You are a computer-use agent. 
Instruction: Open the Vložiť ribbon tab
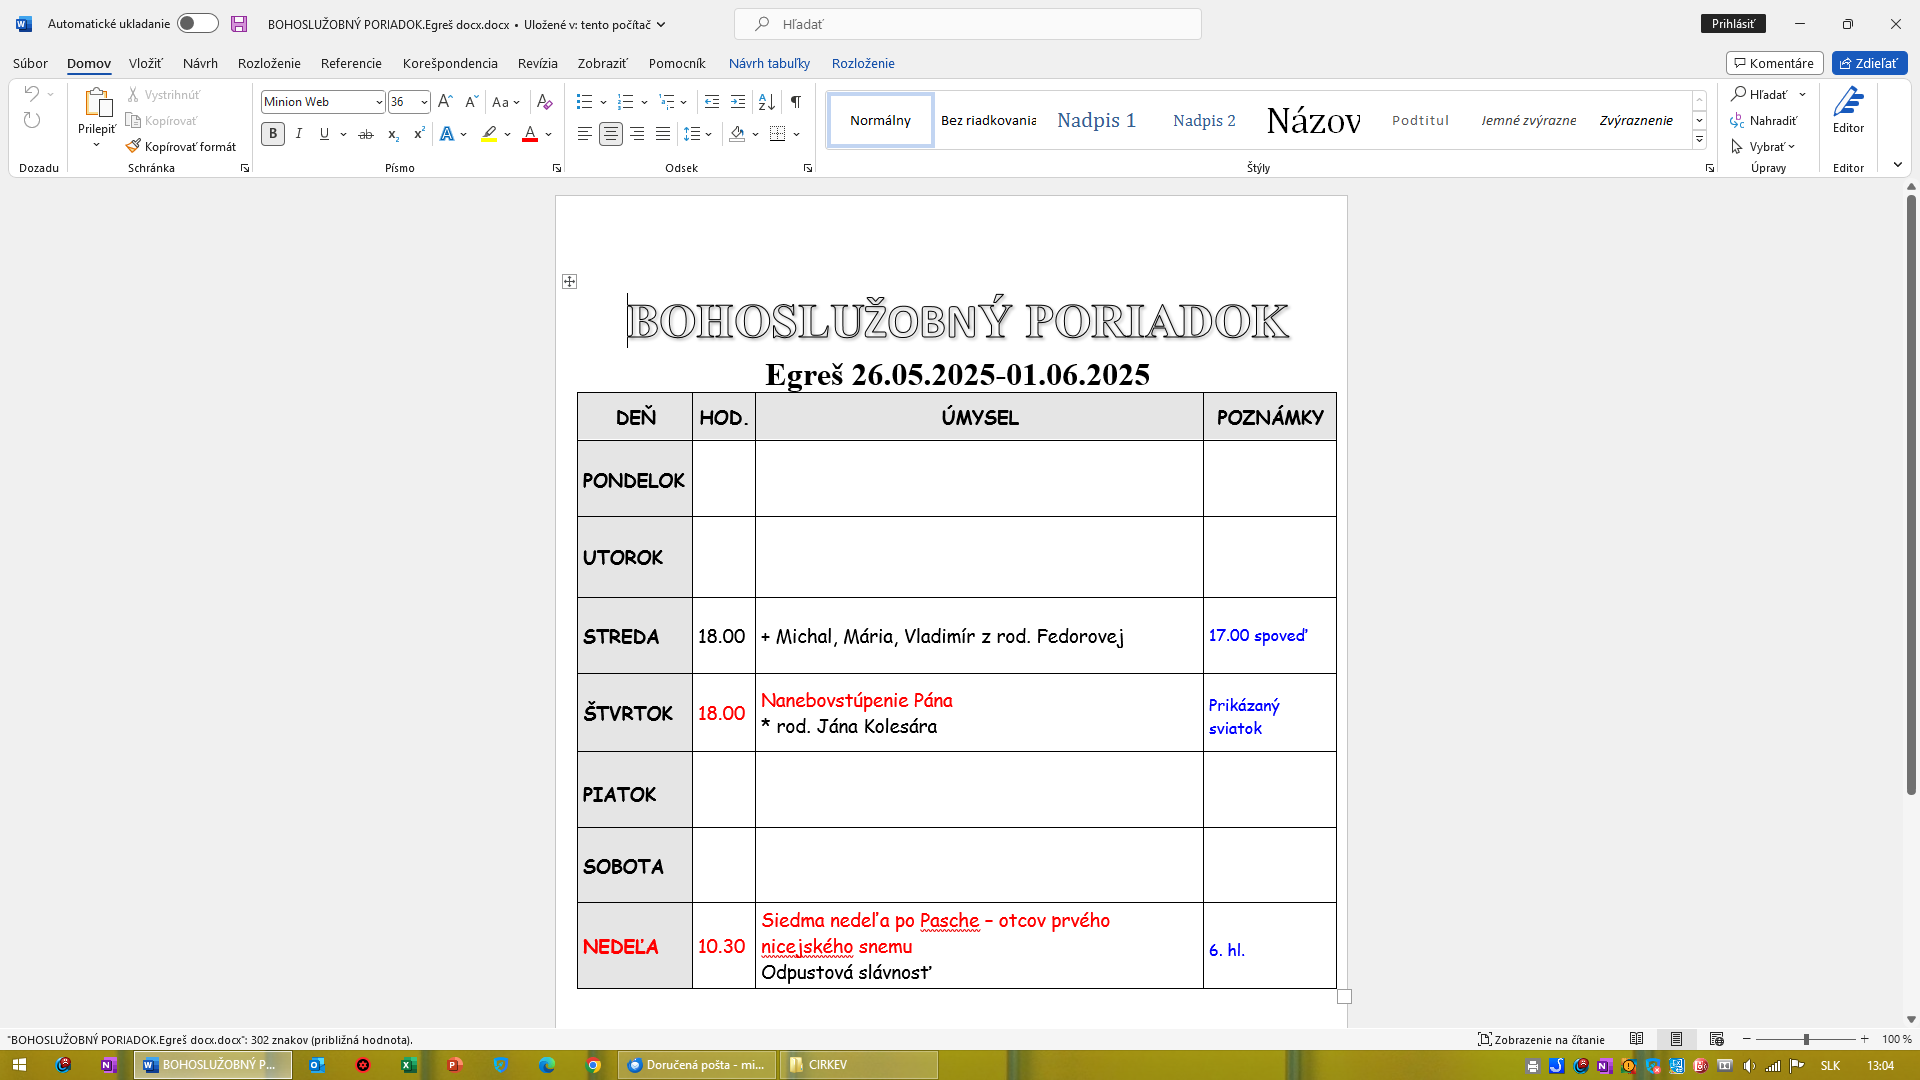(x=145, y=63)
